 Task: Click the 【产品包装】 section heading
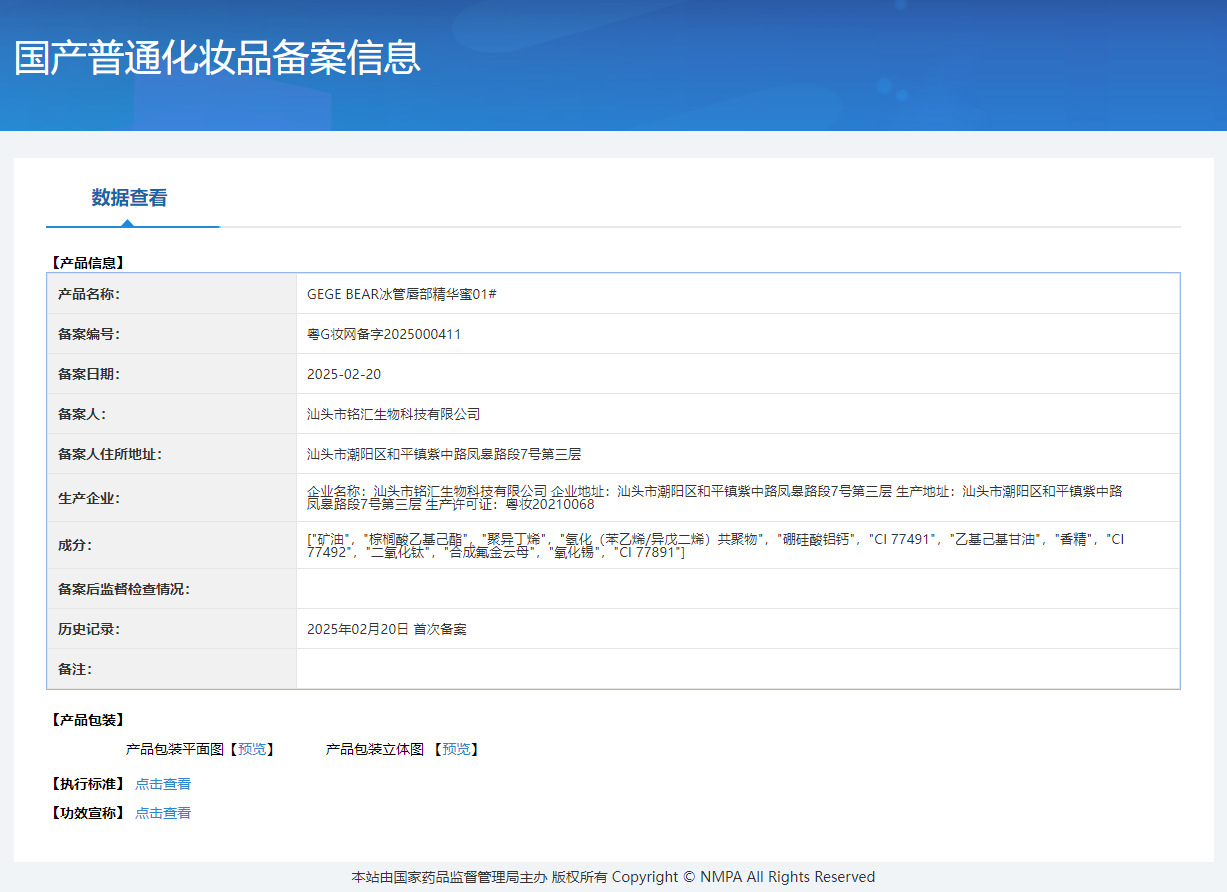click(x=87, y=720)
